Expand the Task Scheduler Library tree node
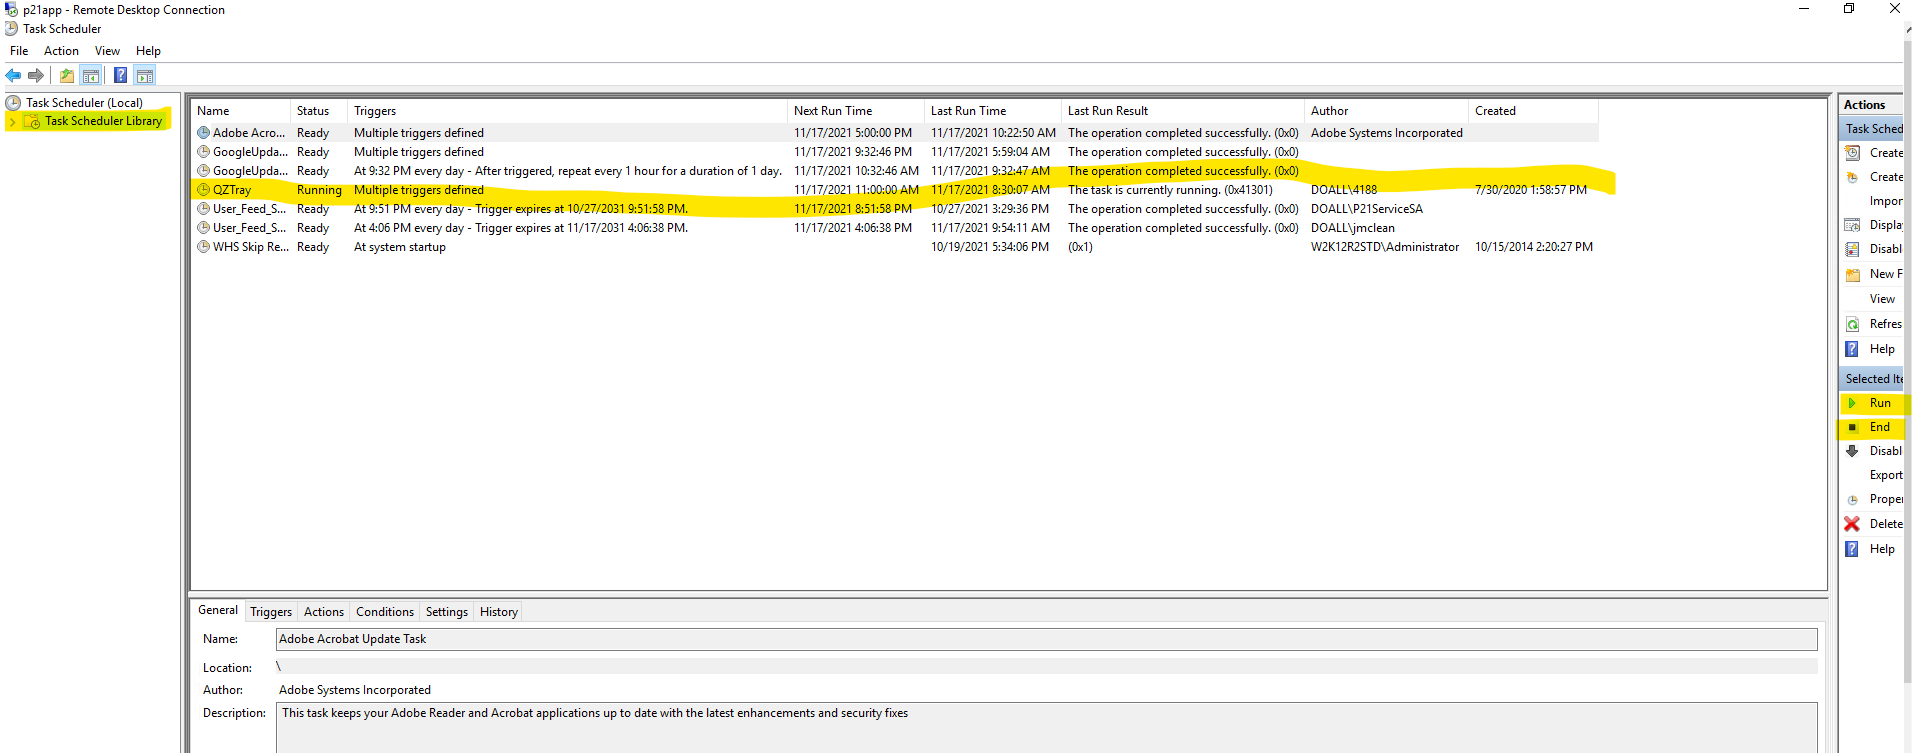This screenshot has height=753, width=1915. click(12, 122)
